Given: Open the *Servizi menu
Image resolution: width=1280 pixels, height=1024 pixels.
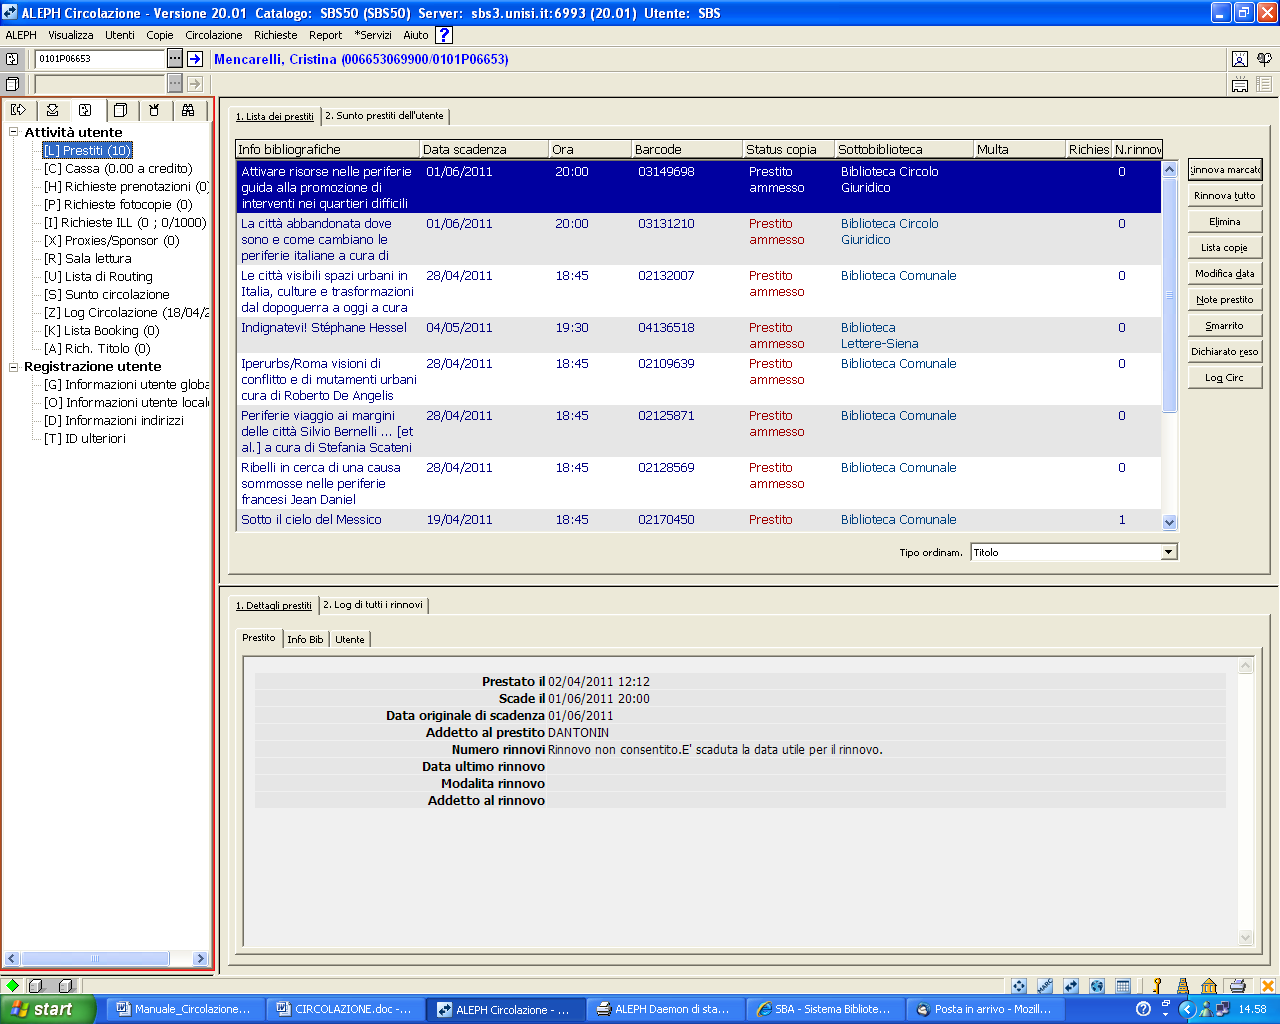Looking at the screenshot, I should (x=373, y=35).
